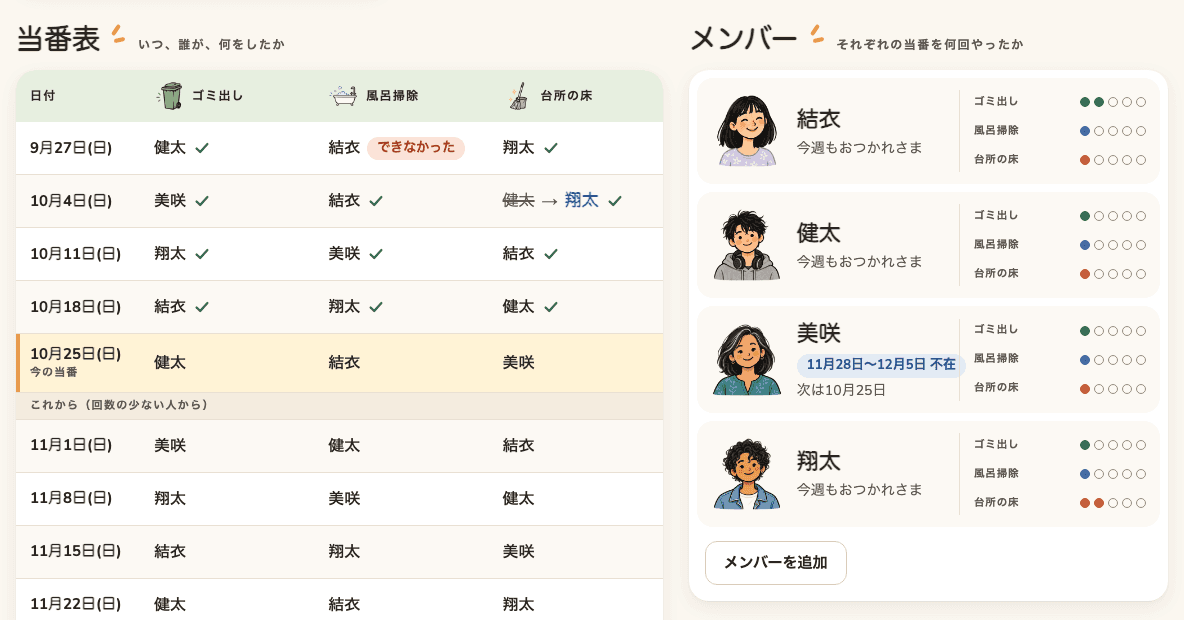The width and height of the screenshot is (1184, 620).
Task: Click the checkmark next to 翔太 on 9月27日
Action: click(551, 148)
